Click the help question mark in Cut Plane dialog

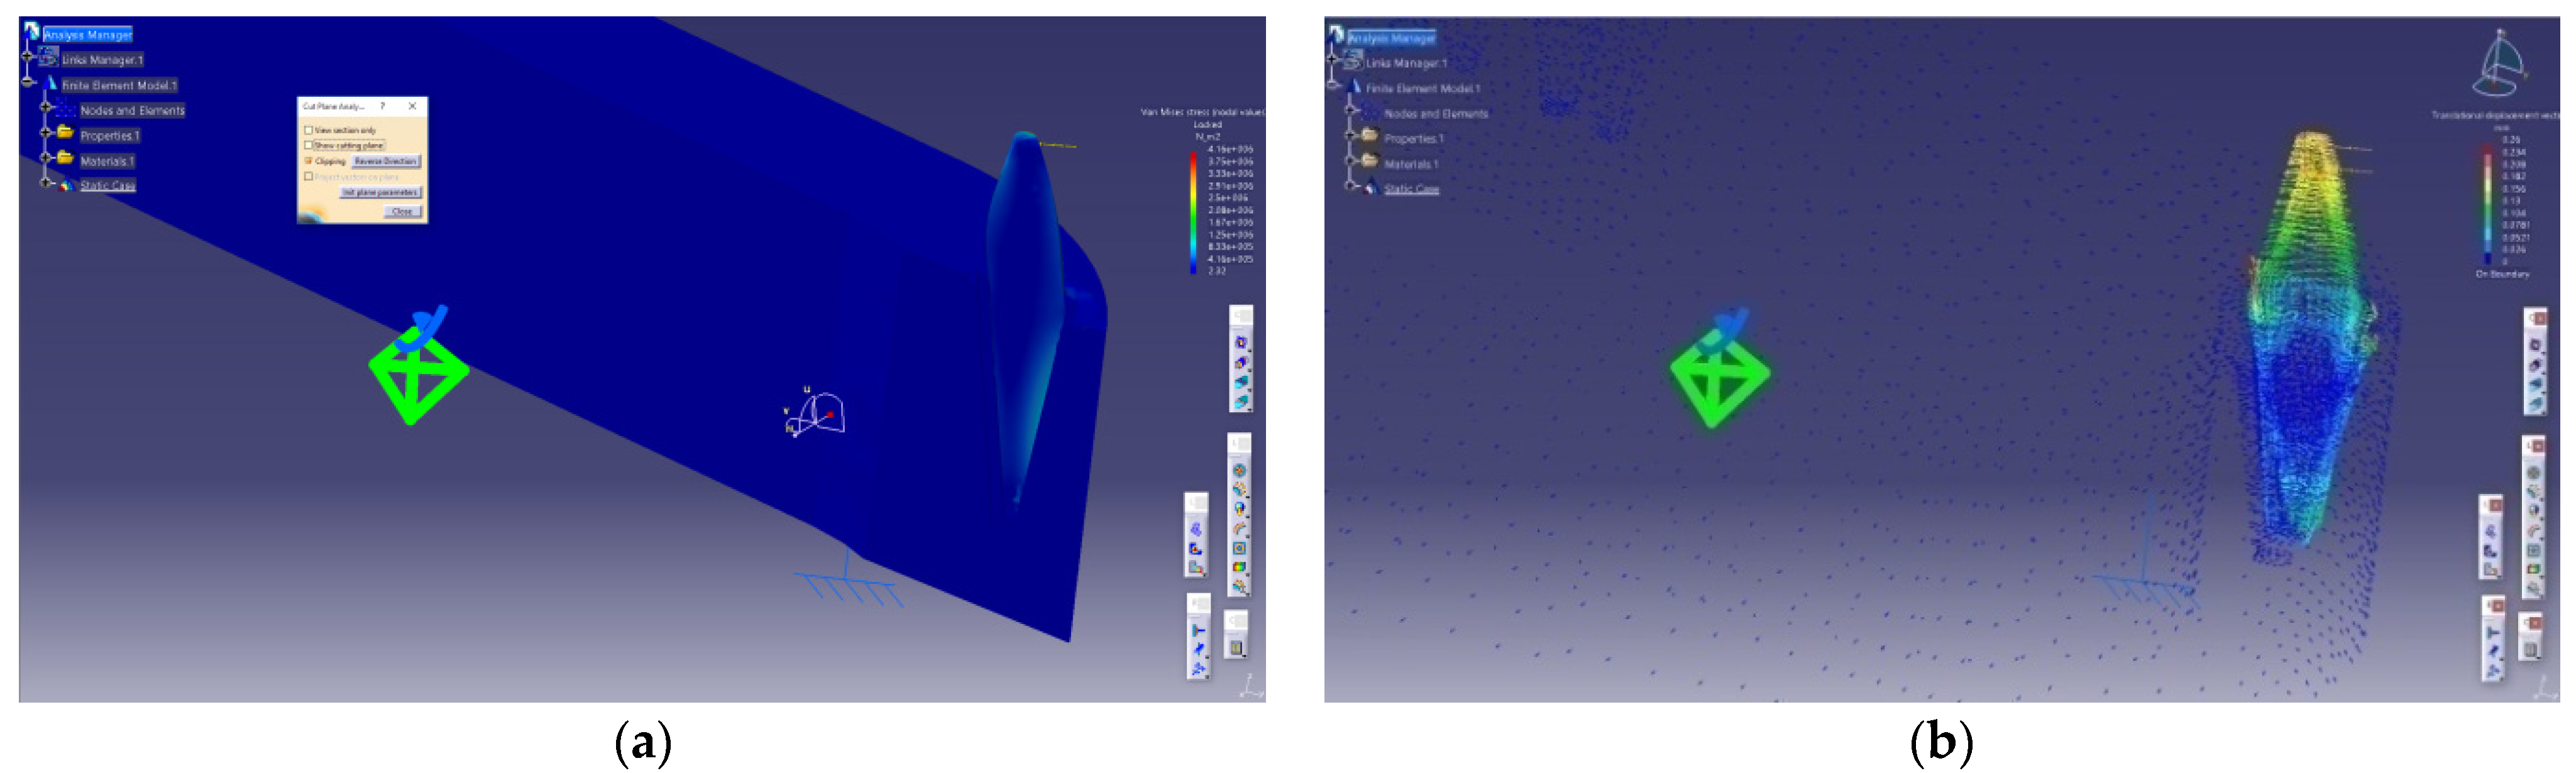coord(382,106)
